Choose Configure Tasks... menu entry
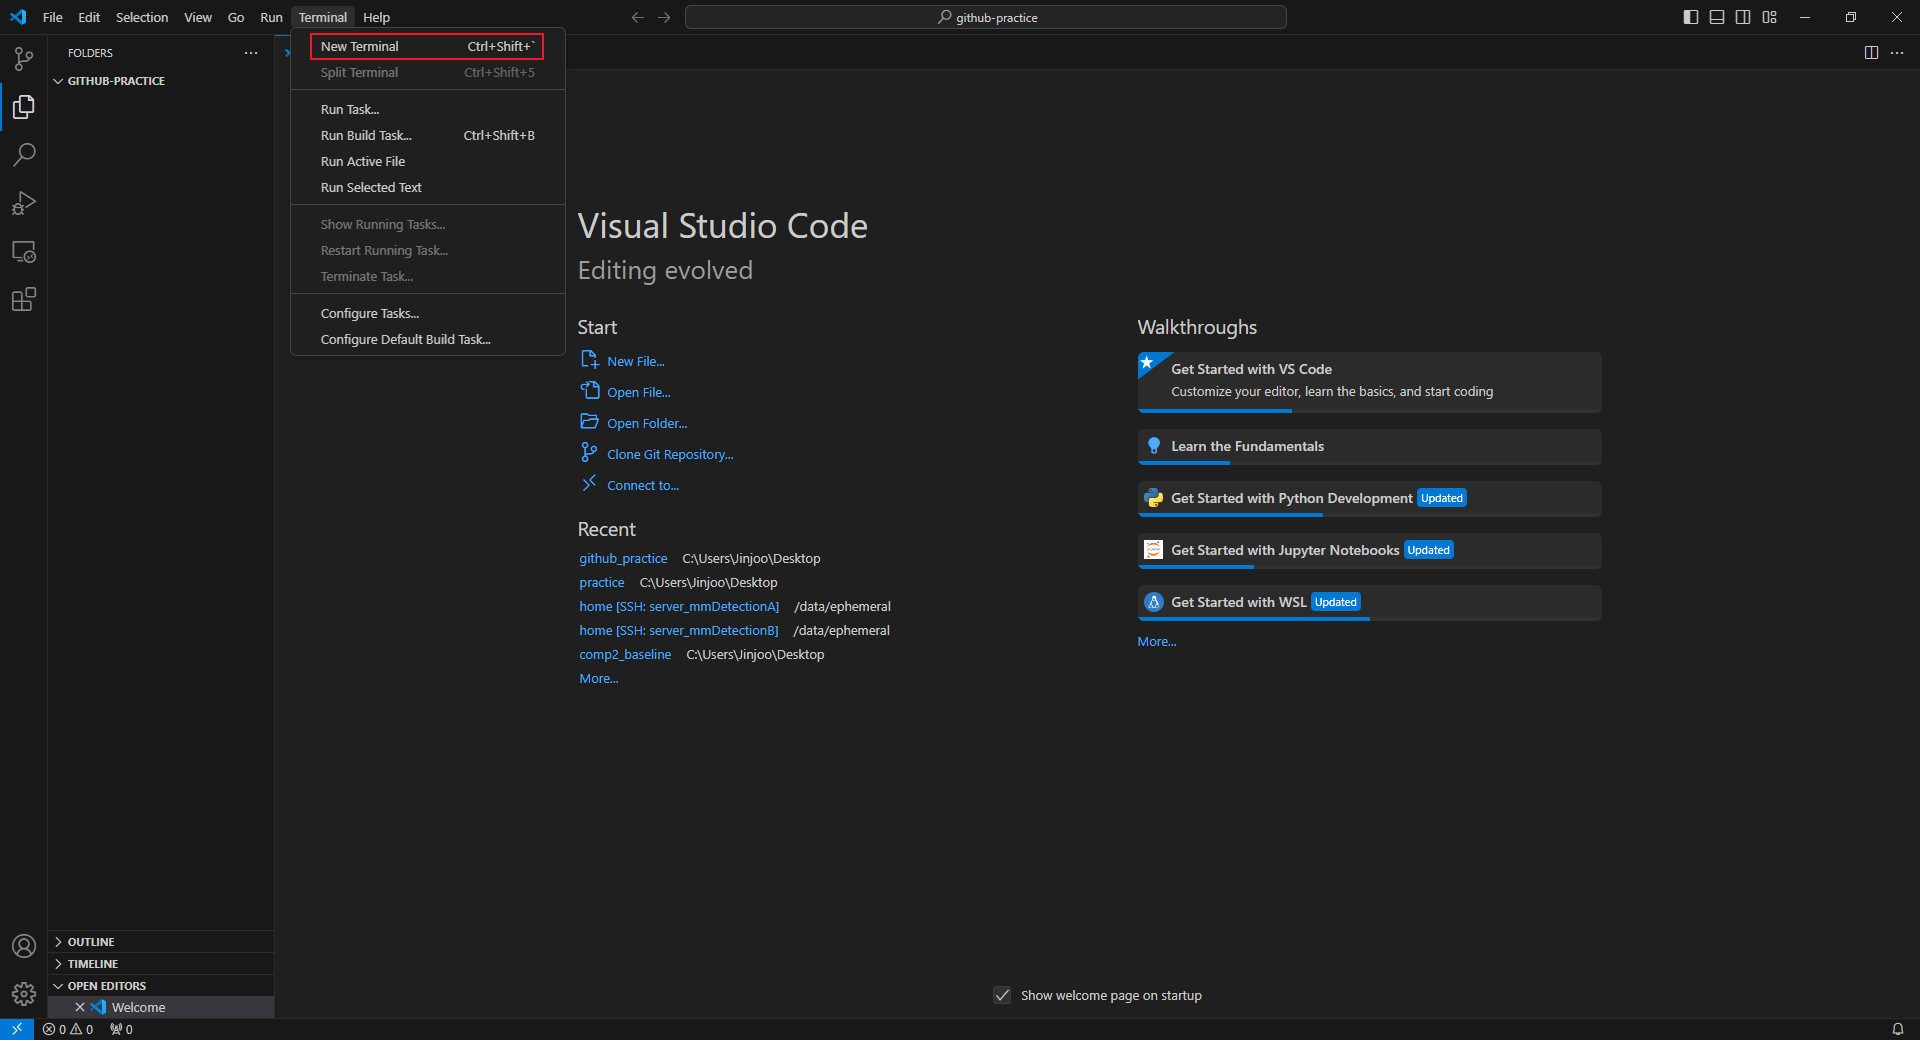Screen dimensions: 1920x1040 tap(370, 314)
